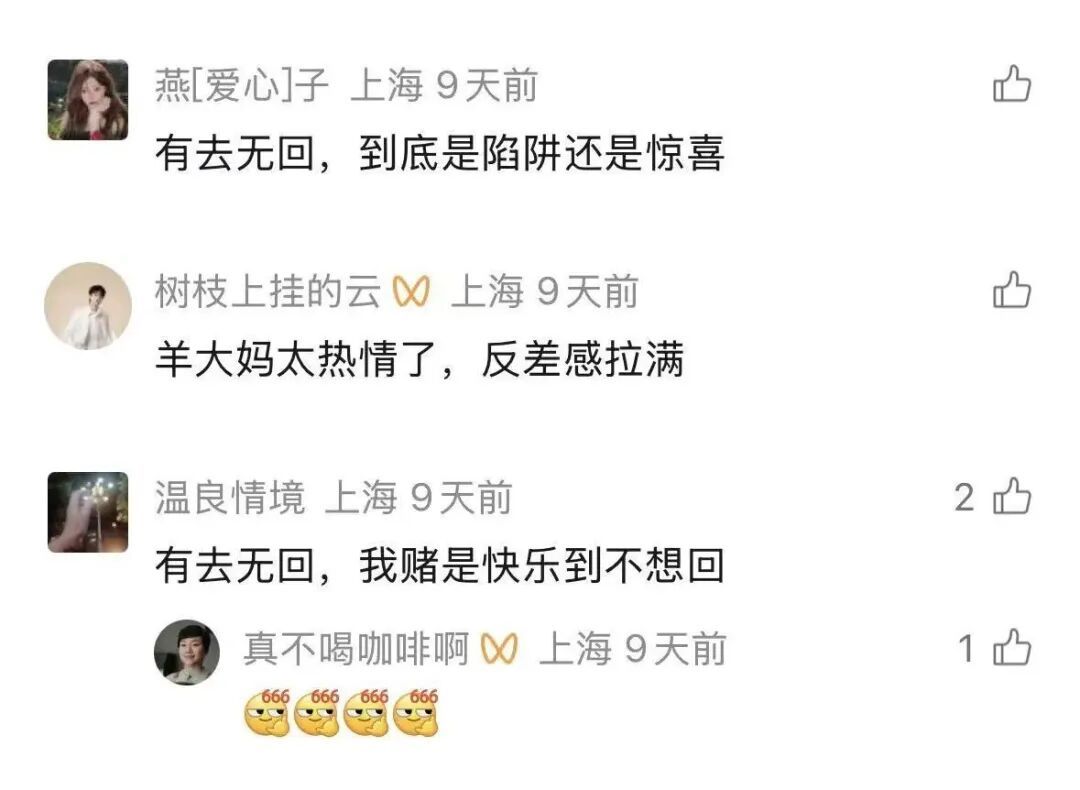Screen dimensions: 1080x790
Task: Open 燕[爱心]子's profile avatar
Action: (x=87, y=100)
